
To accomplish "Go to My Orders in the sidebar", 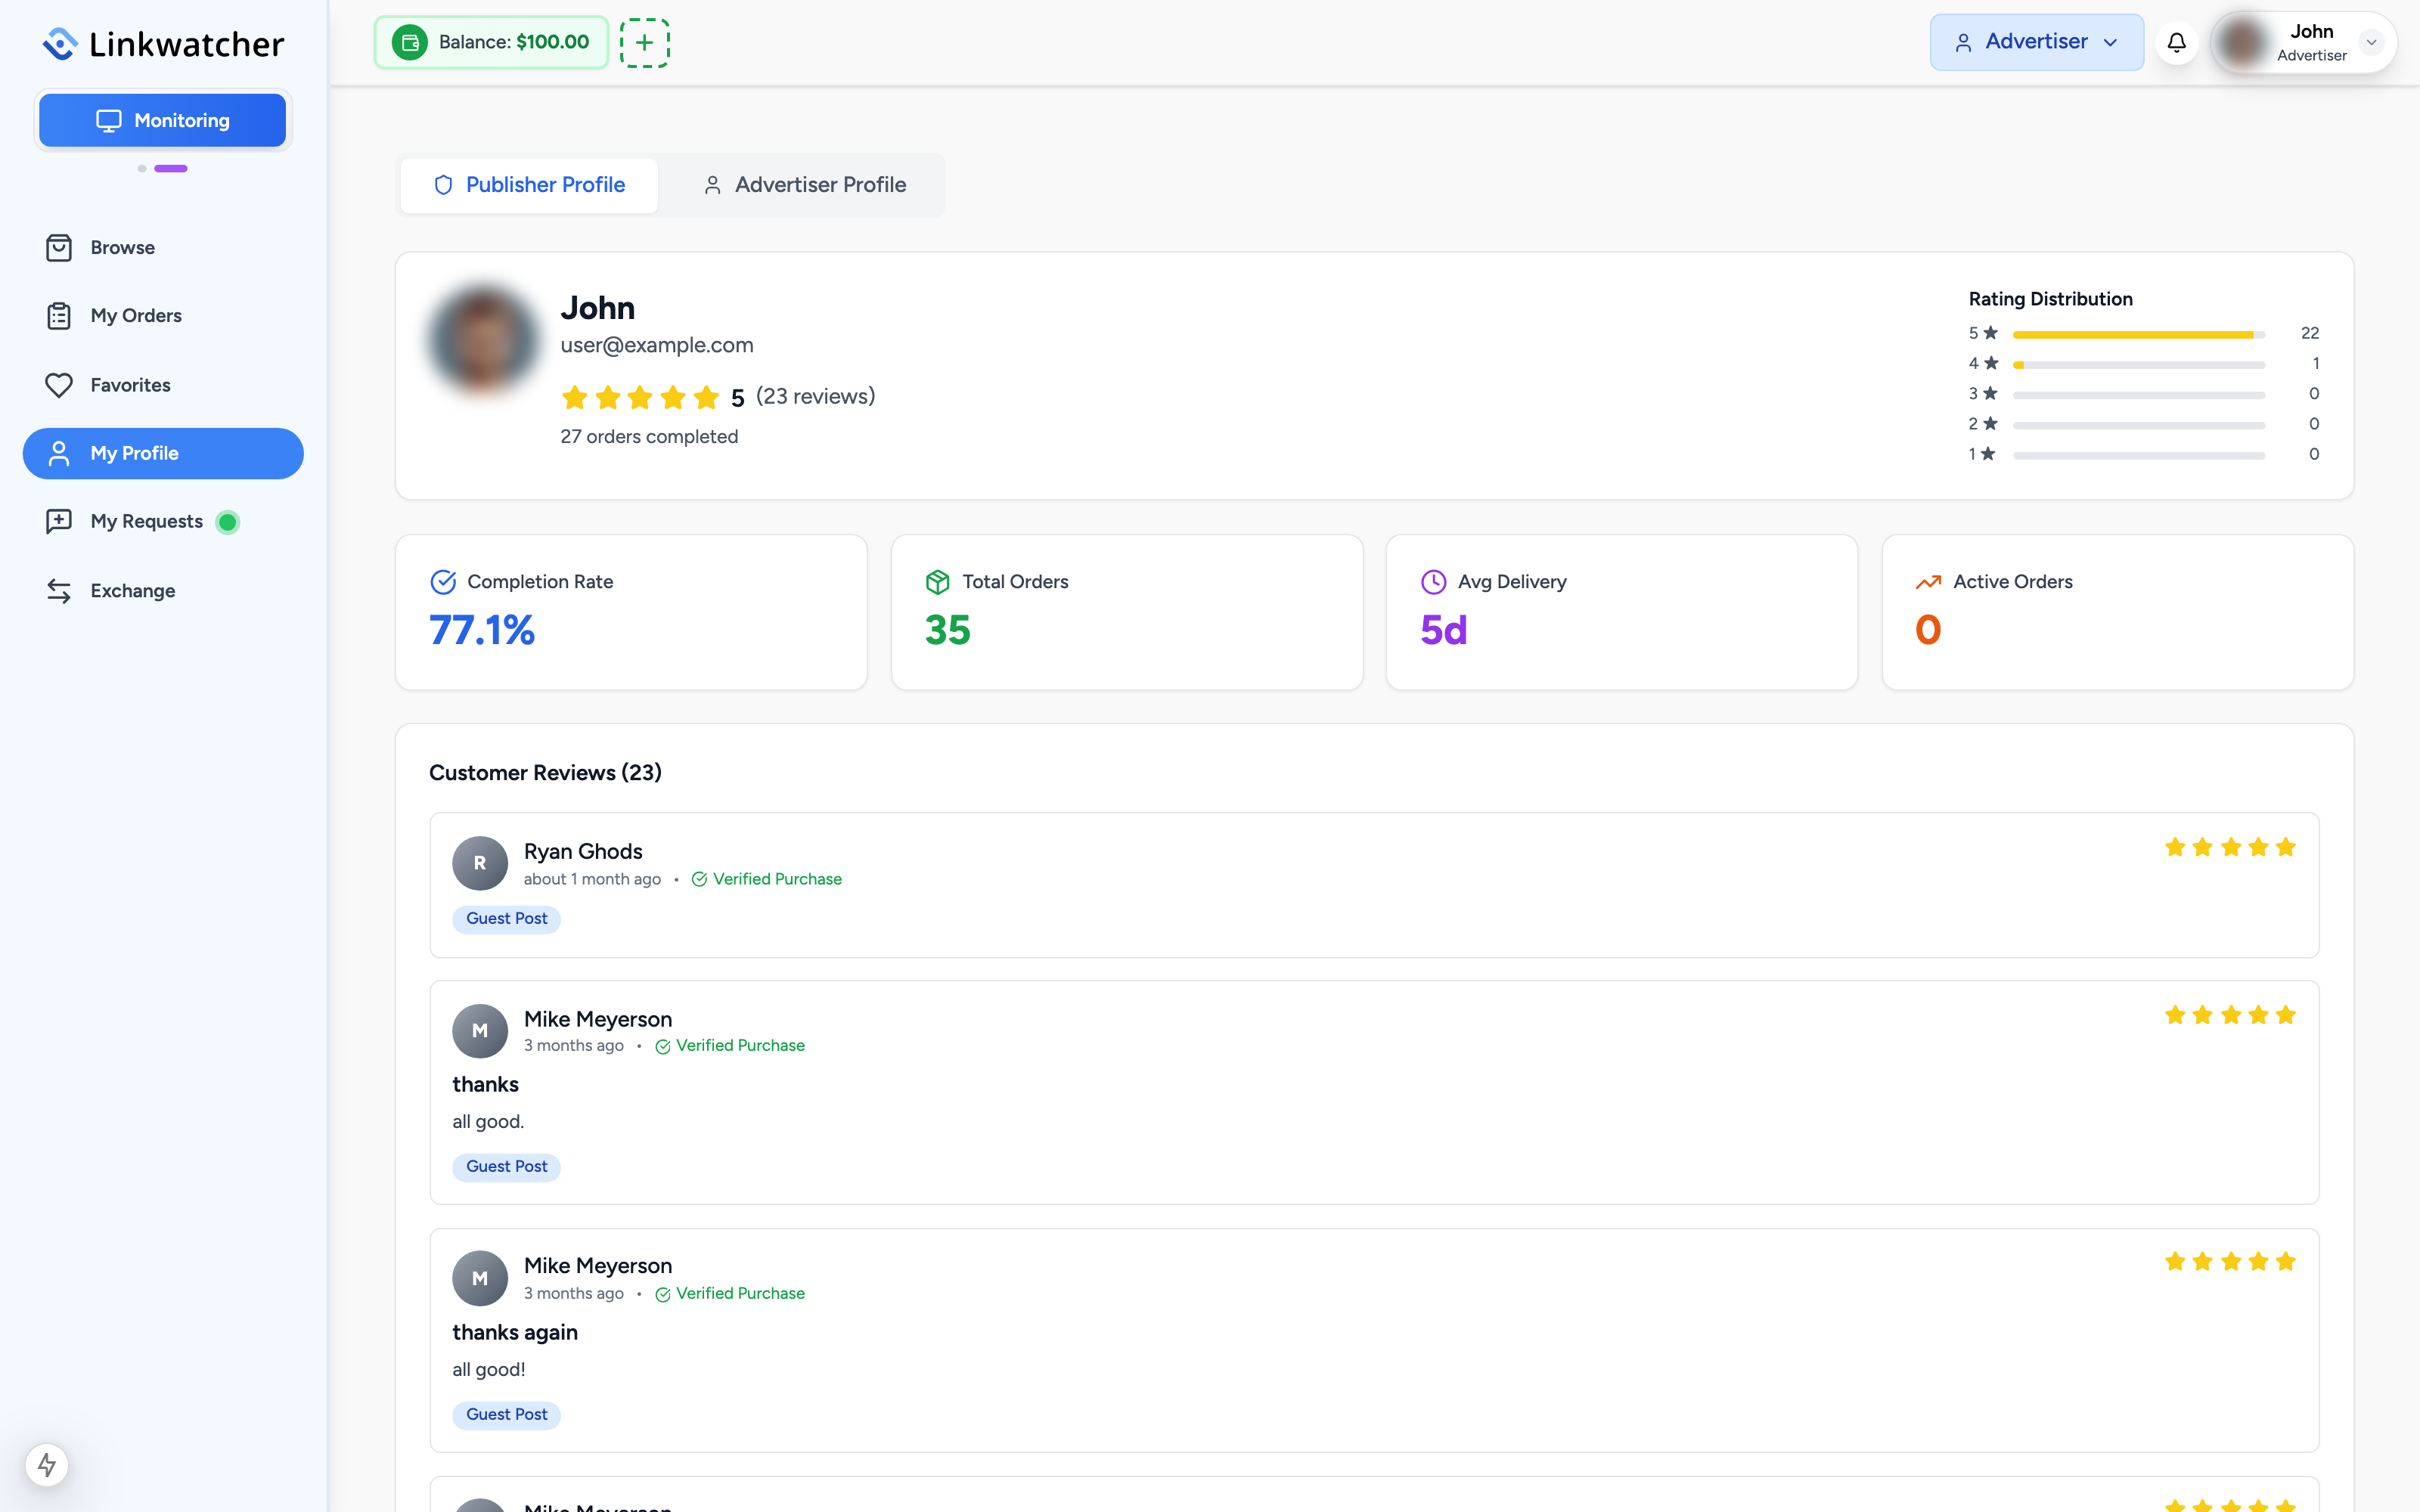I will coord(163,316).
